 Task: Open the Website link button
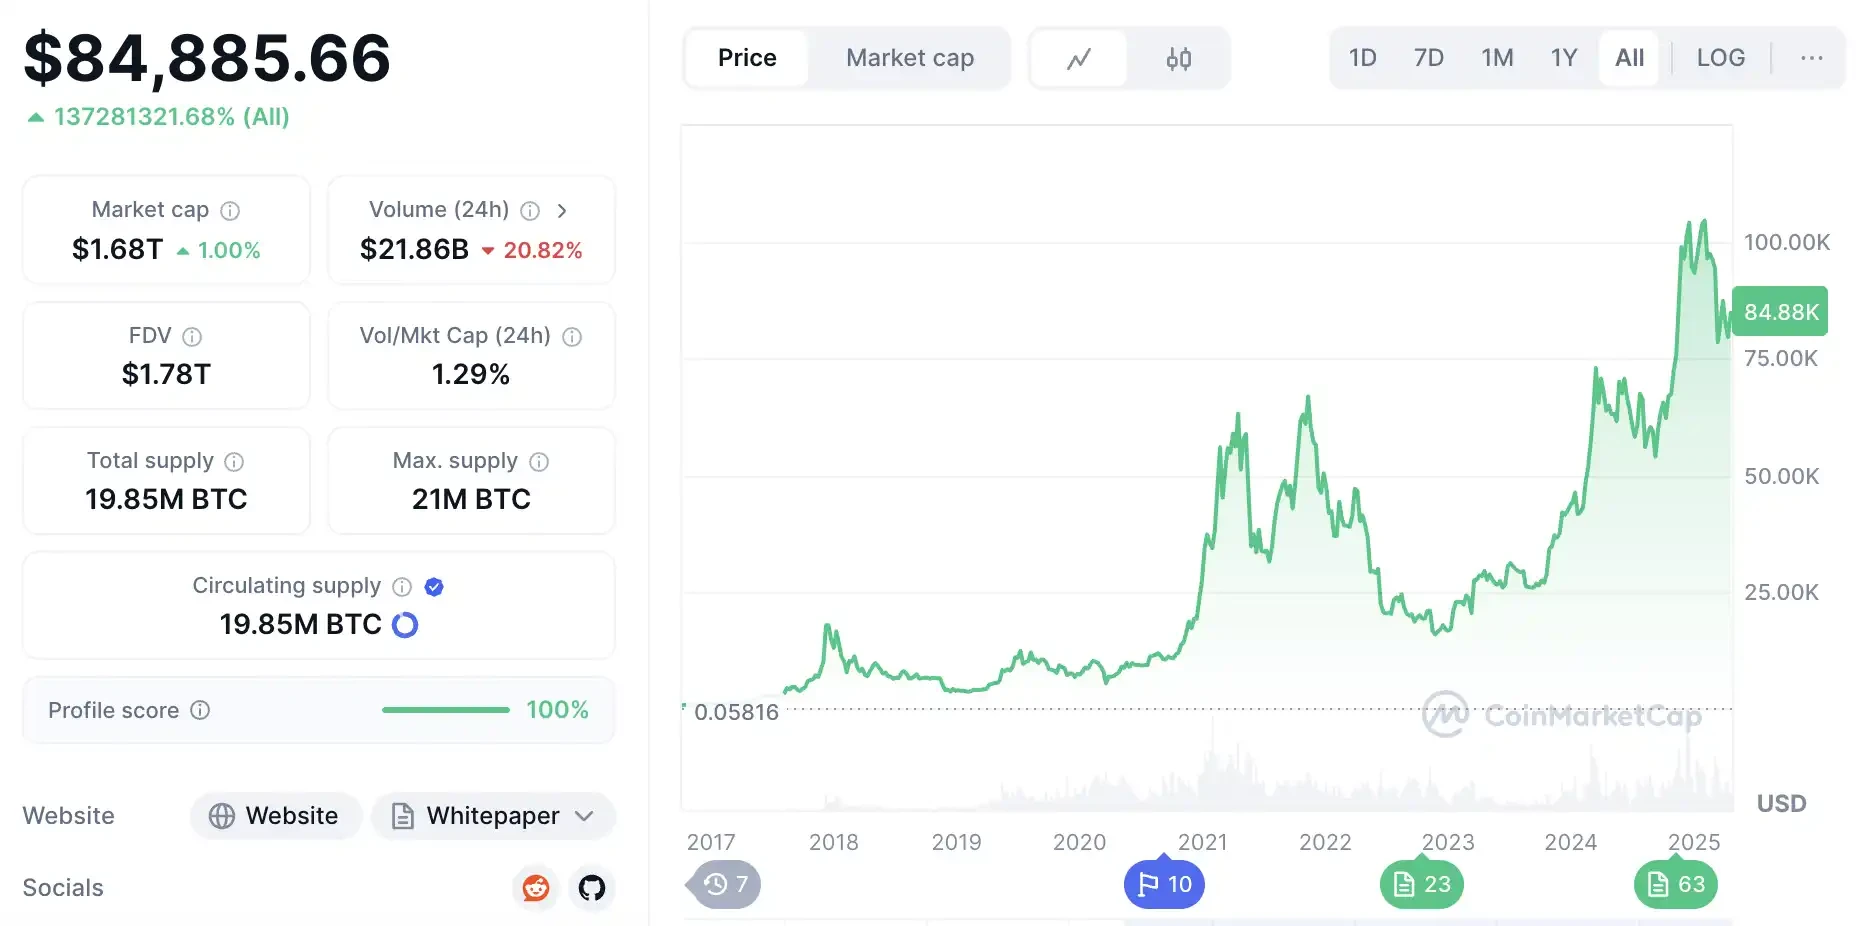[275, 816]
